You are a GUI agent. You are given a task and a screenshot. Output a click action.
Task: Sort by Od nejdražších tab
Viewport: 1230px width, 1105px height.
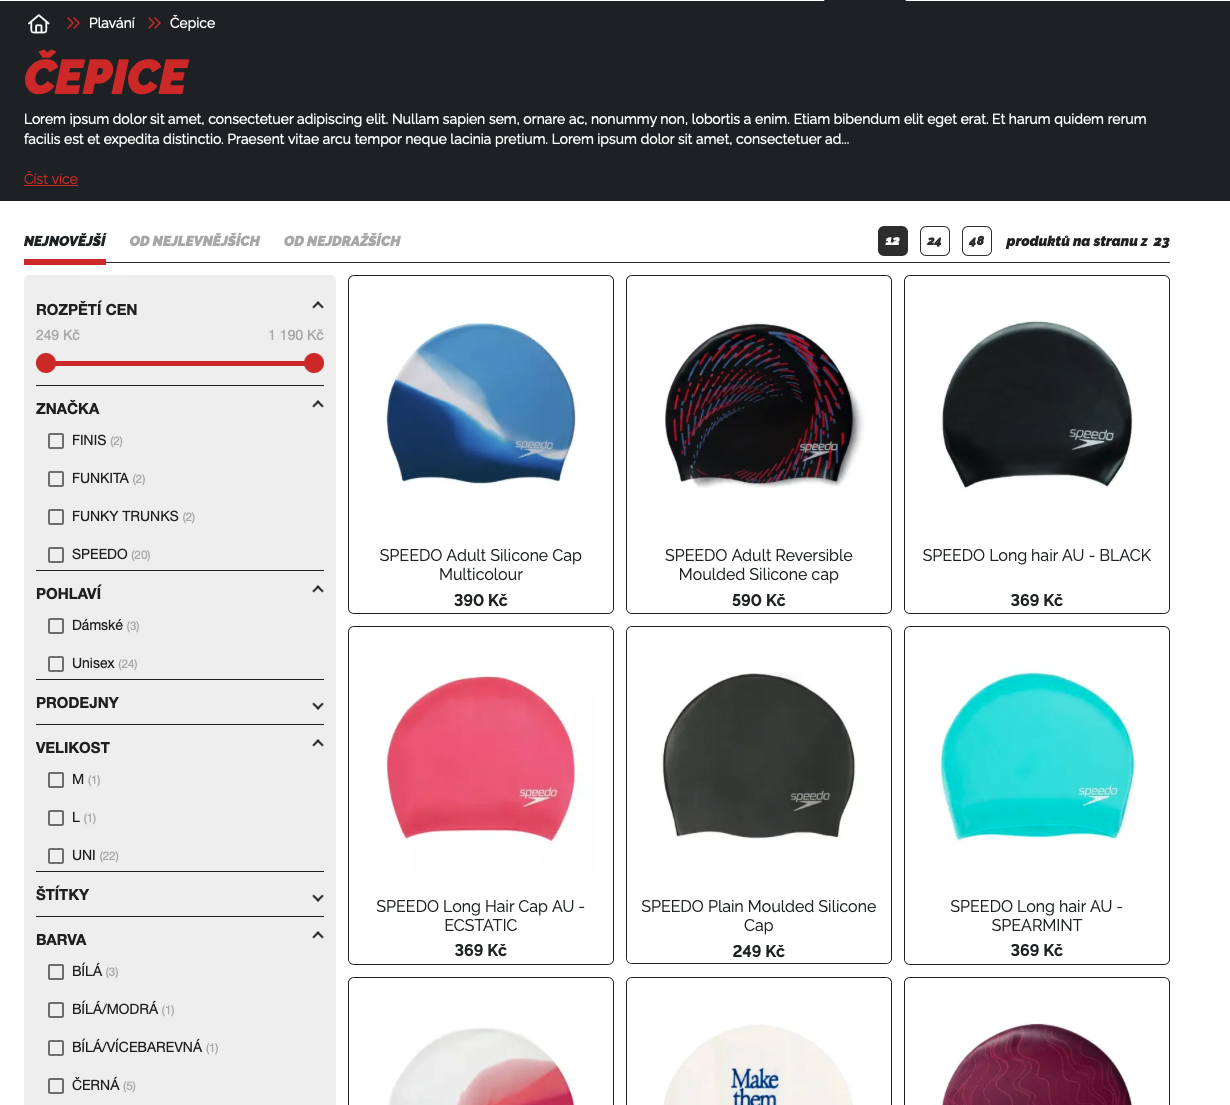pos(342,241)
